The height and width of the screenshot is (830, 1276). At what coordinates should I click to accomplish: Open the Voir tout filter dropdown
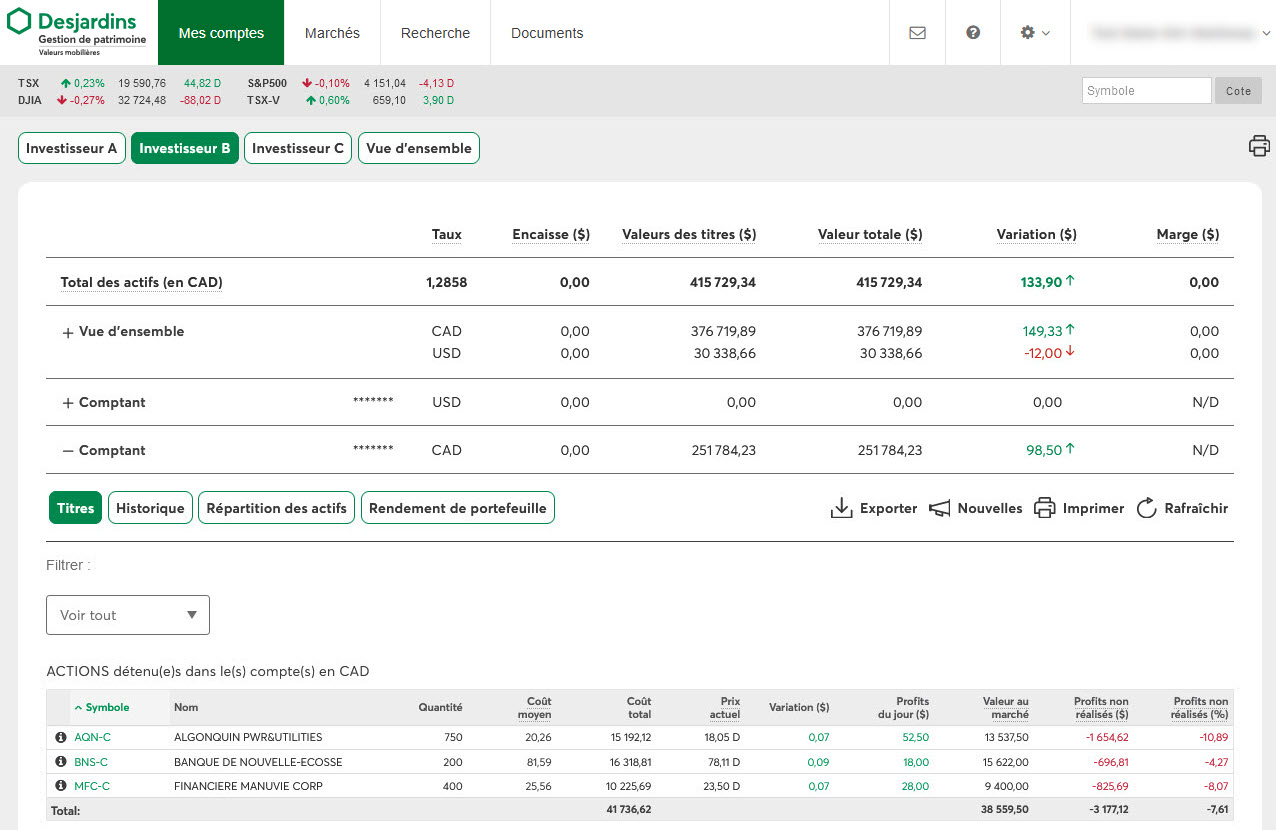point(128,615)
